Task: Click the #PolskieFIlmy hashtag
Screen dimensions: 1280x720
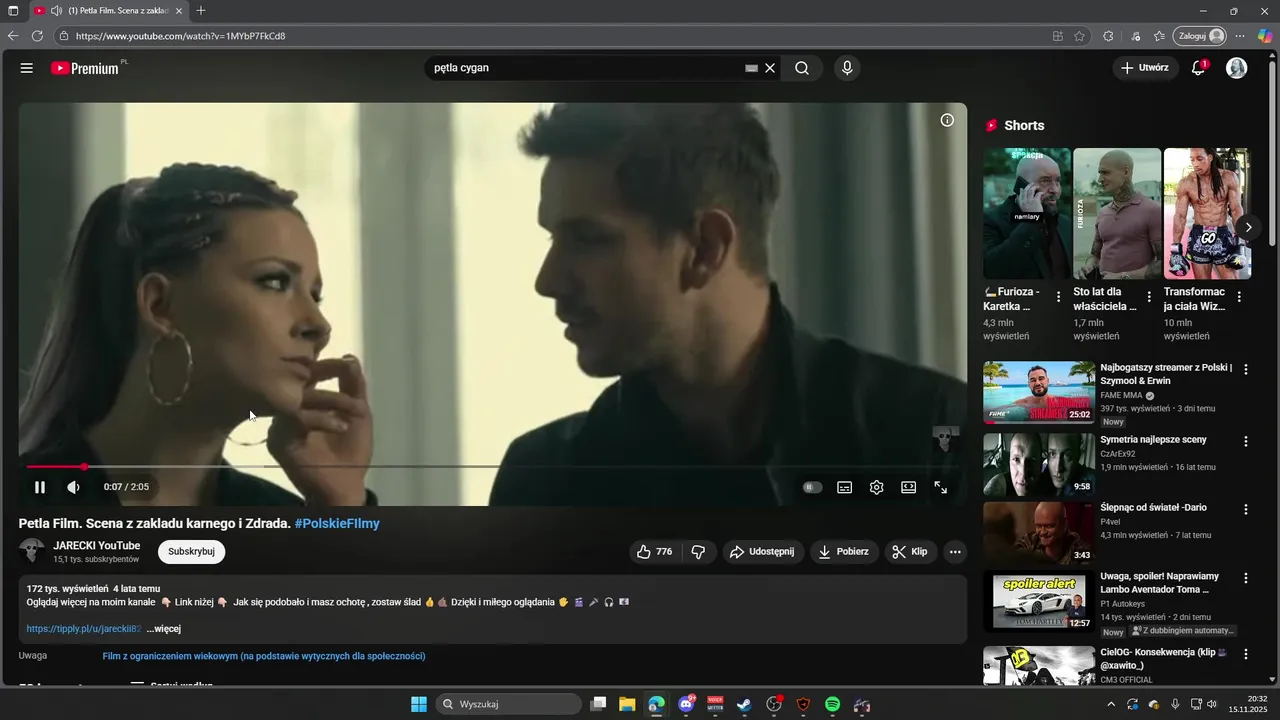Action: tap(337, 523)
